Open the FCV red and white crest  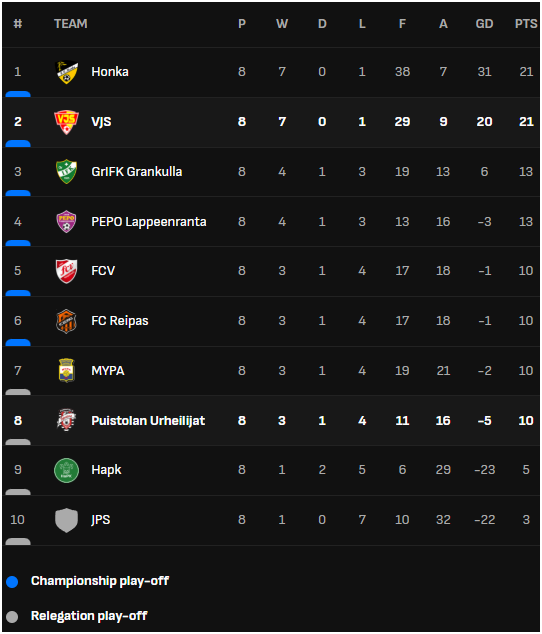pos(66,271)
